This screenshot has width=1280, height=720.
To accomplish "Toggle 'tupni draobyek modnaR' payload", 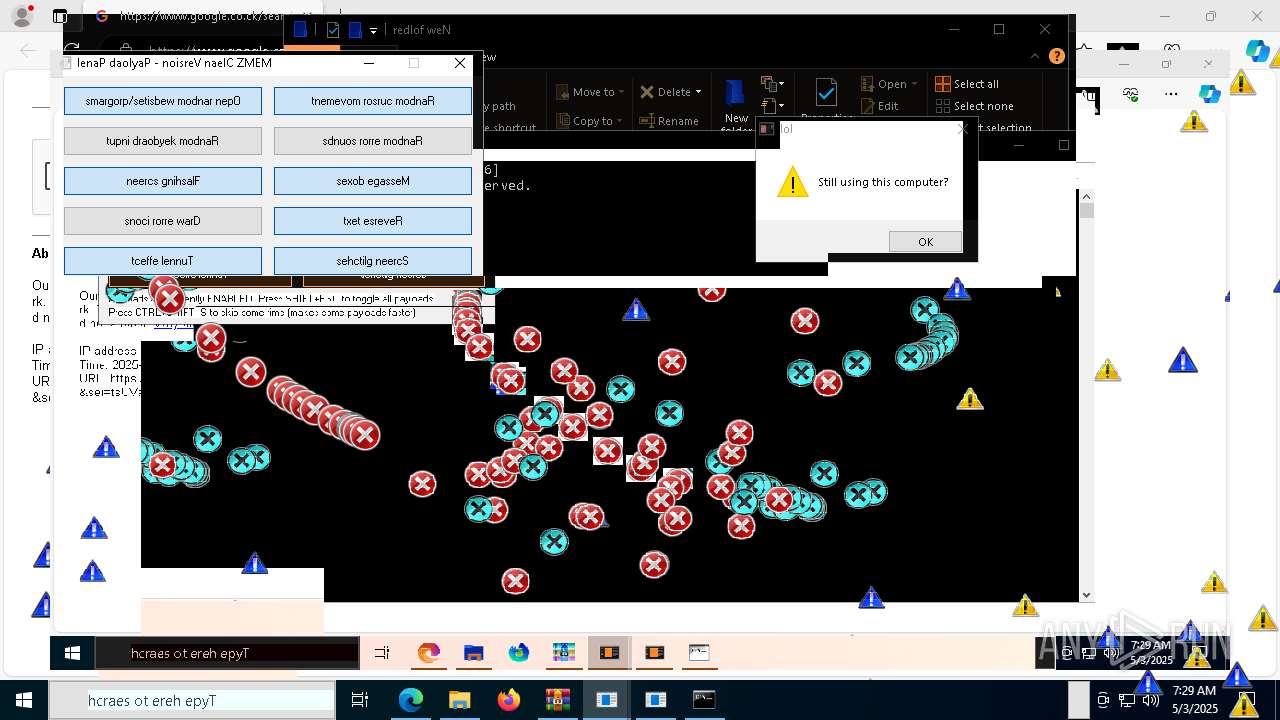I will pos(163,141).
